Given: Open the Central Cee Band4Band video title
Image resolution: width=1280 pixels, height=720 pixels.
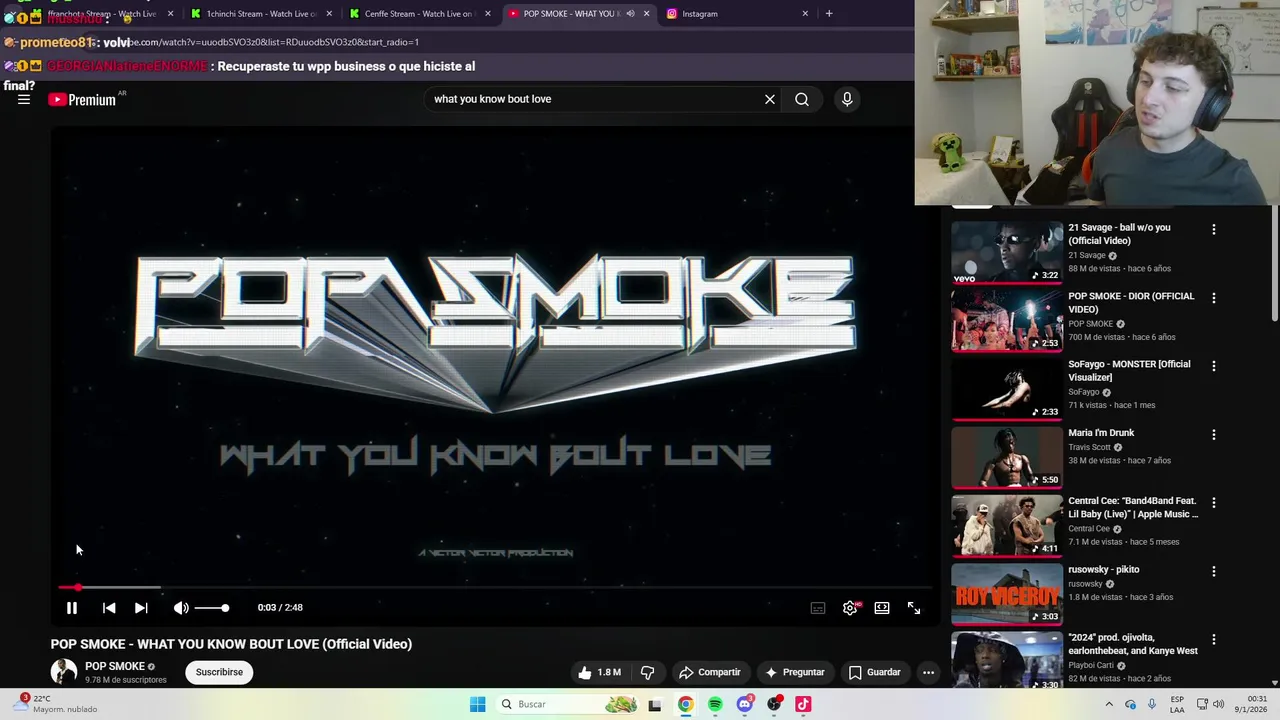Looking at the screenshot, I should pyautogui.click(x=1133, y=508).
